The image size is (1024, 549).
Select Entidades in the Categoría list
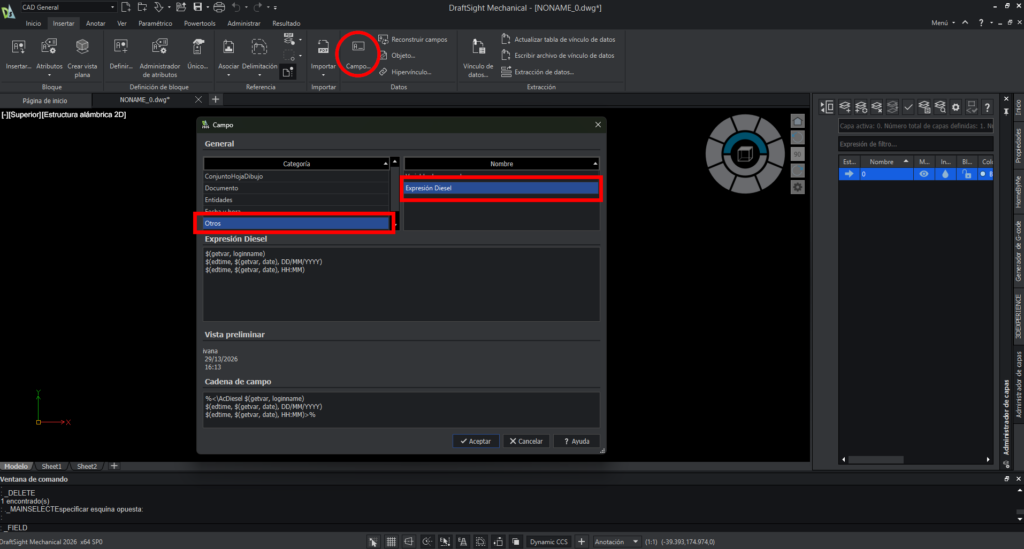296,200
